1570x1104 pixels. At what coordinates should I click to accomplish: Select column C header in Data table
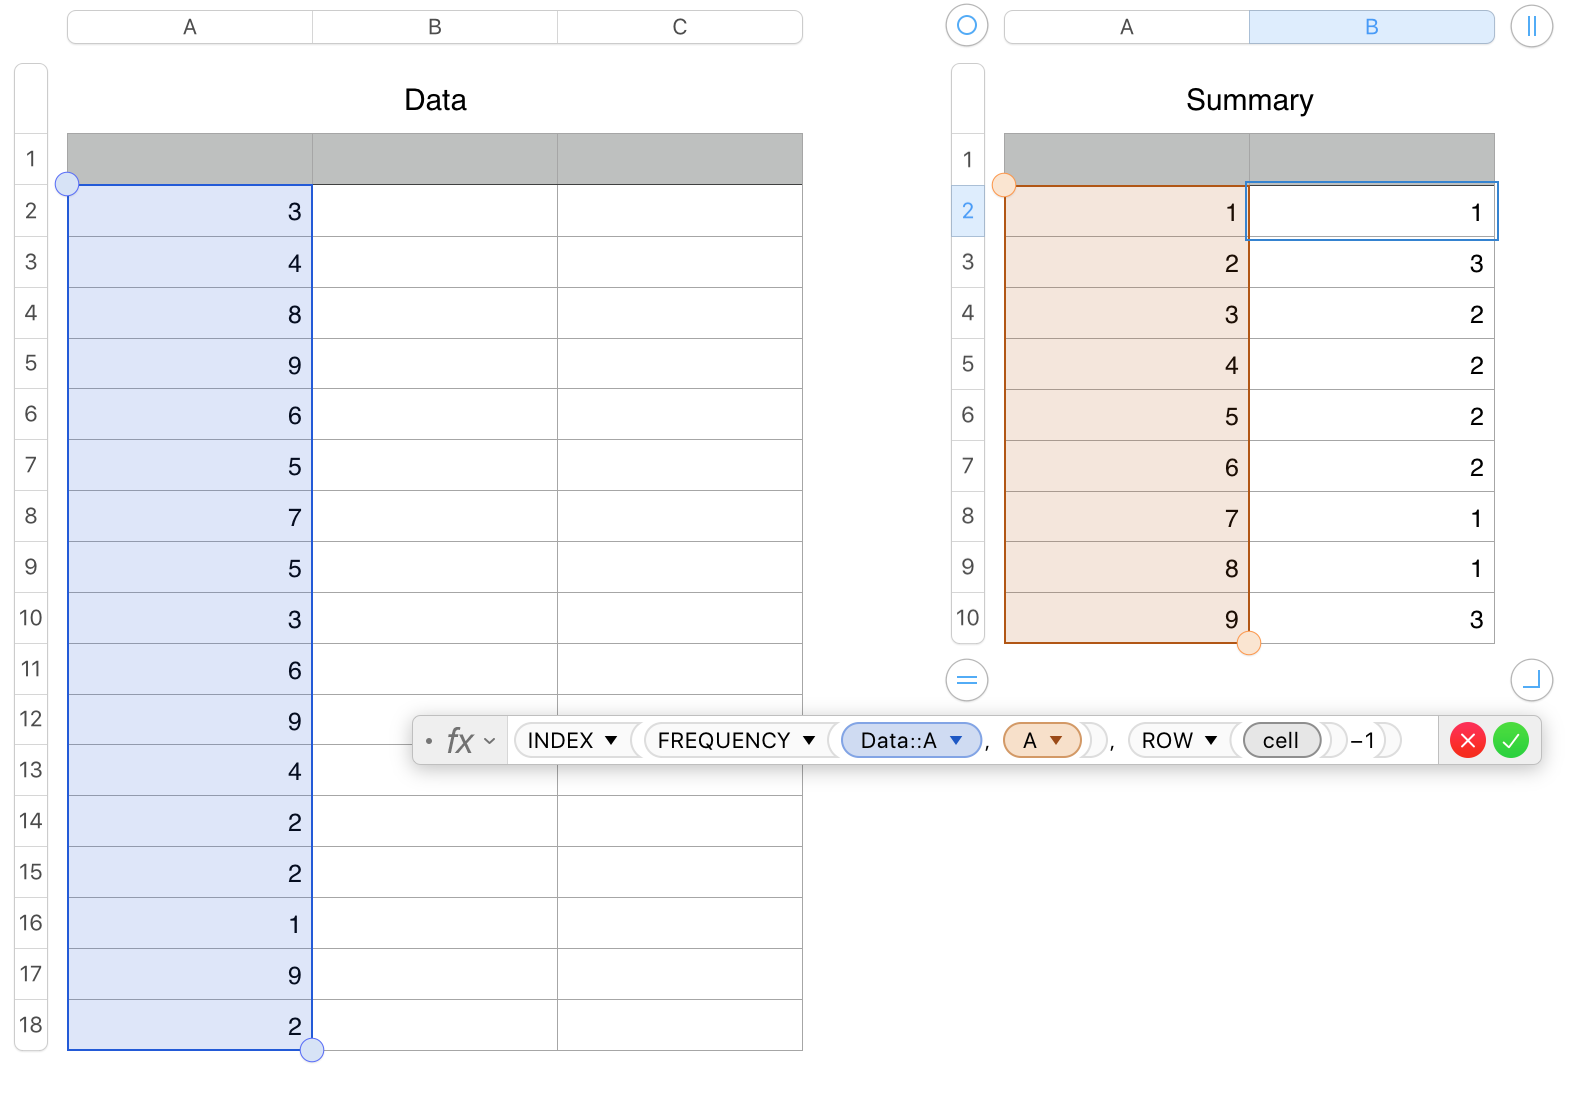pyautogui.click(x=679, y=27)
